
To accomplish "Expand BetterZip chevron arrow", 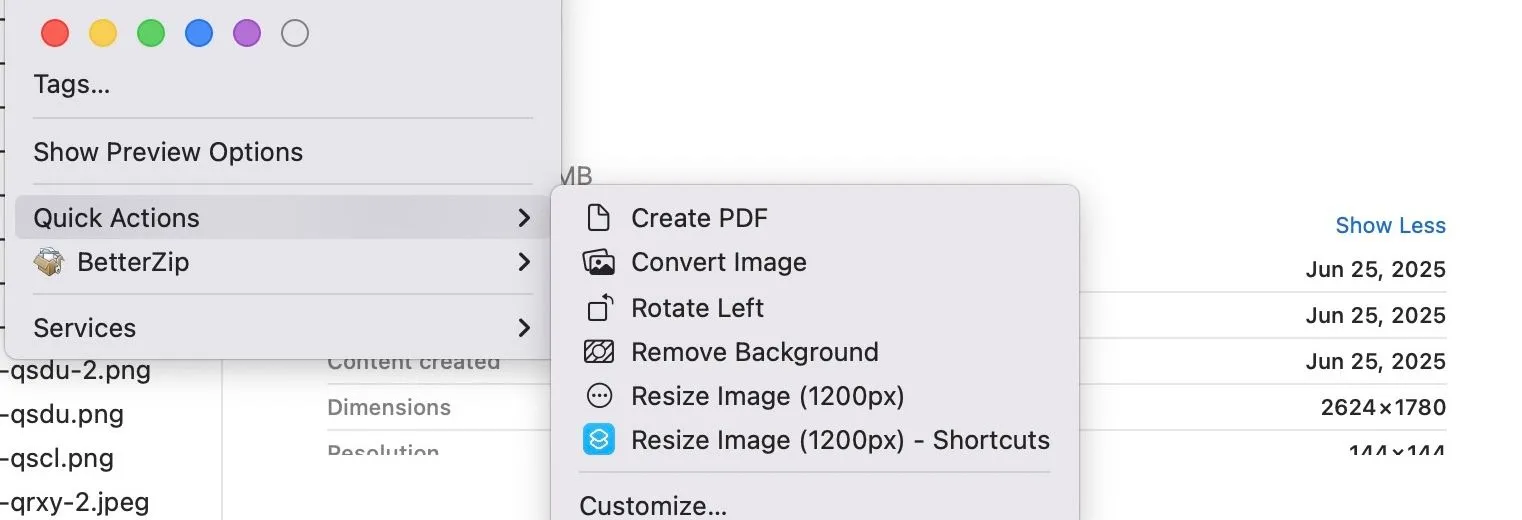I will [x=524, y=263].
